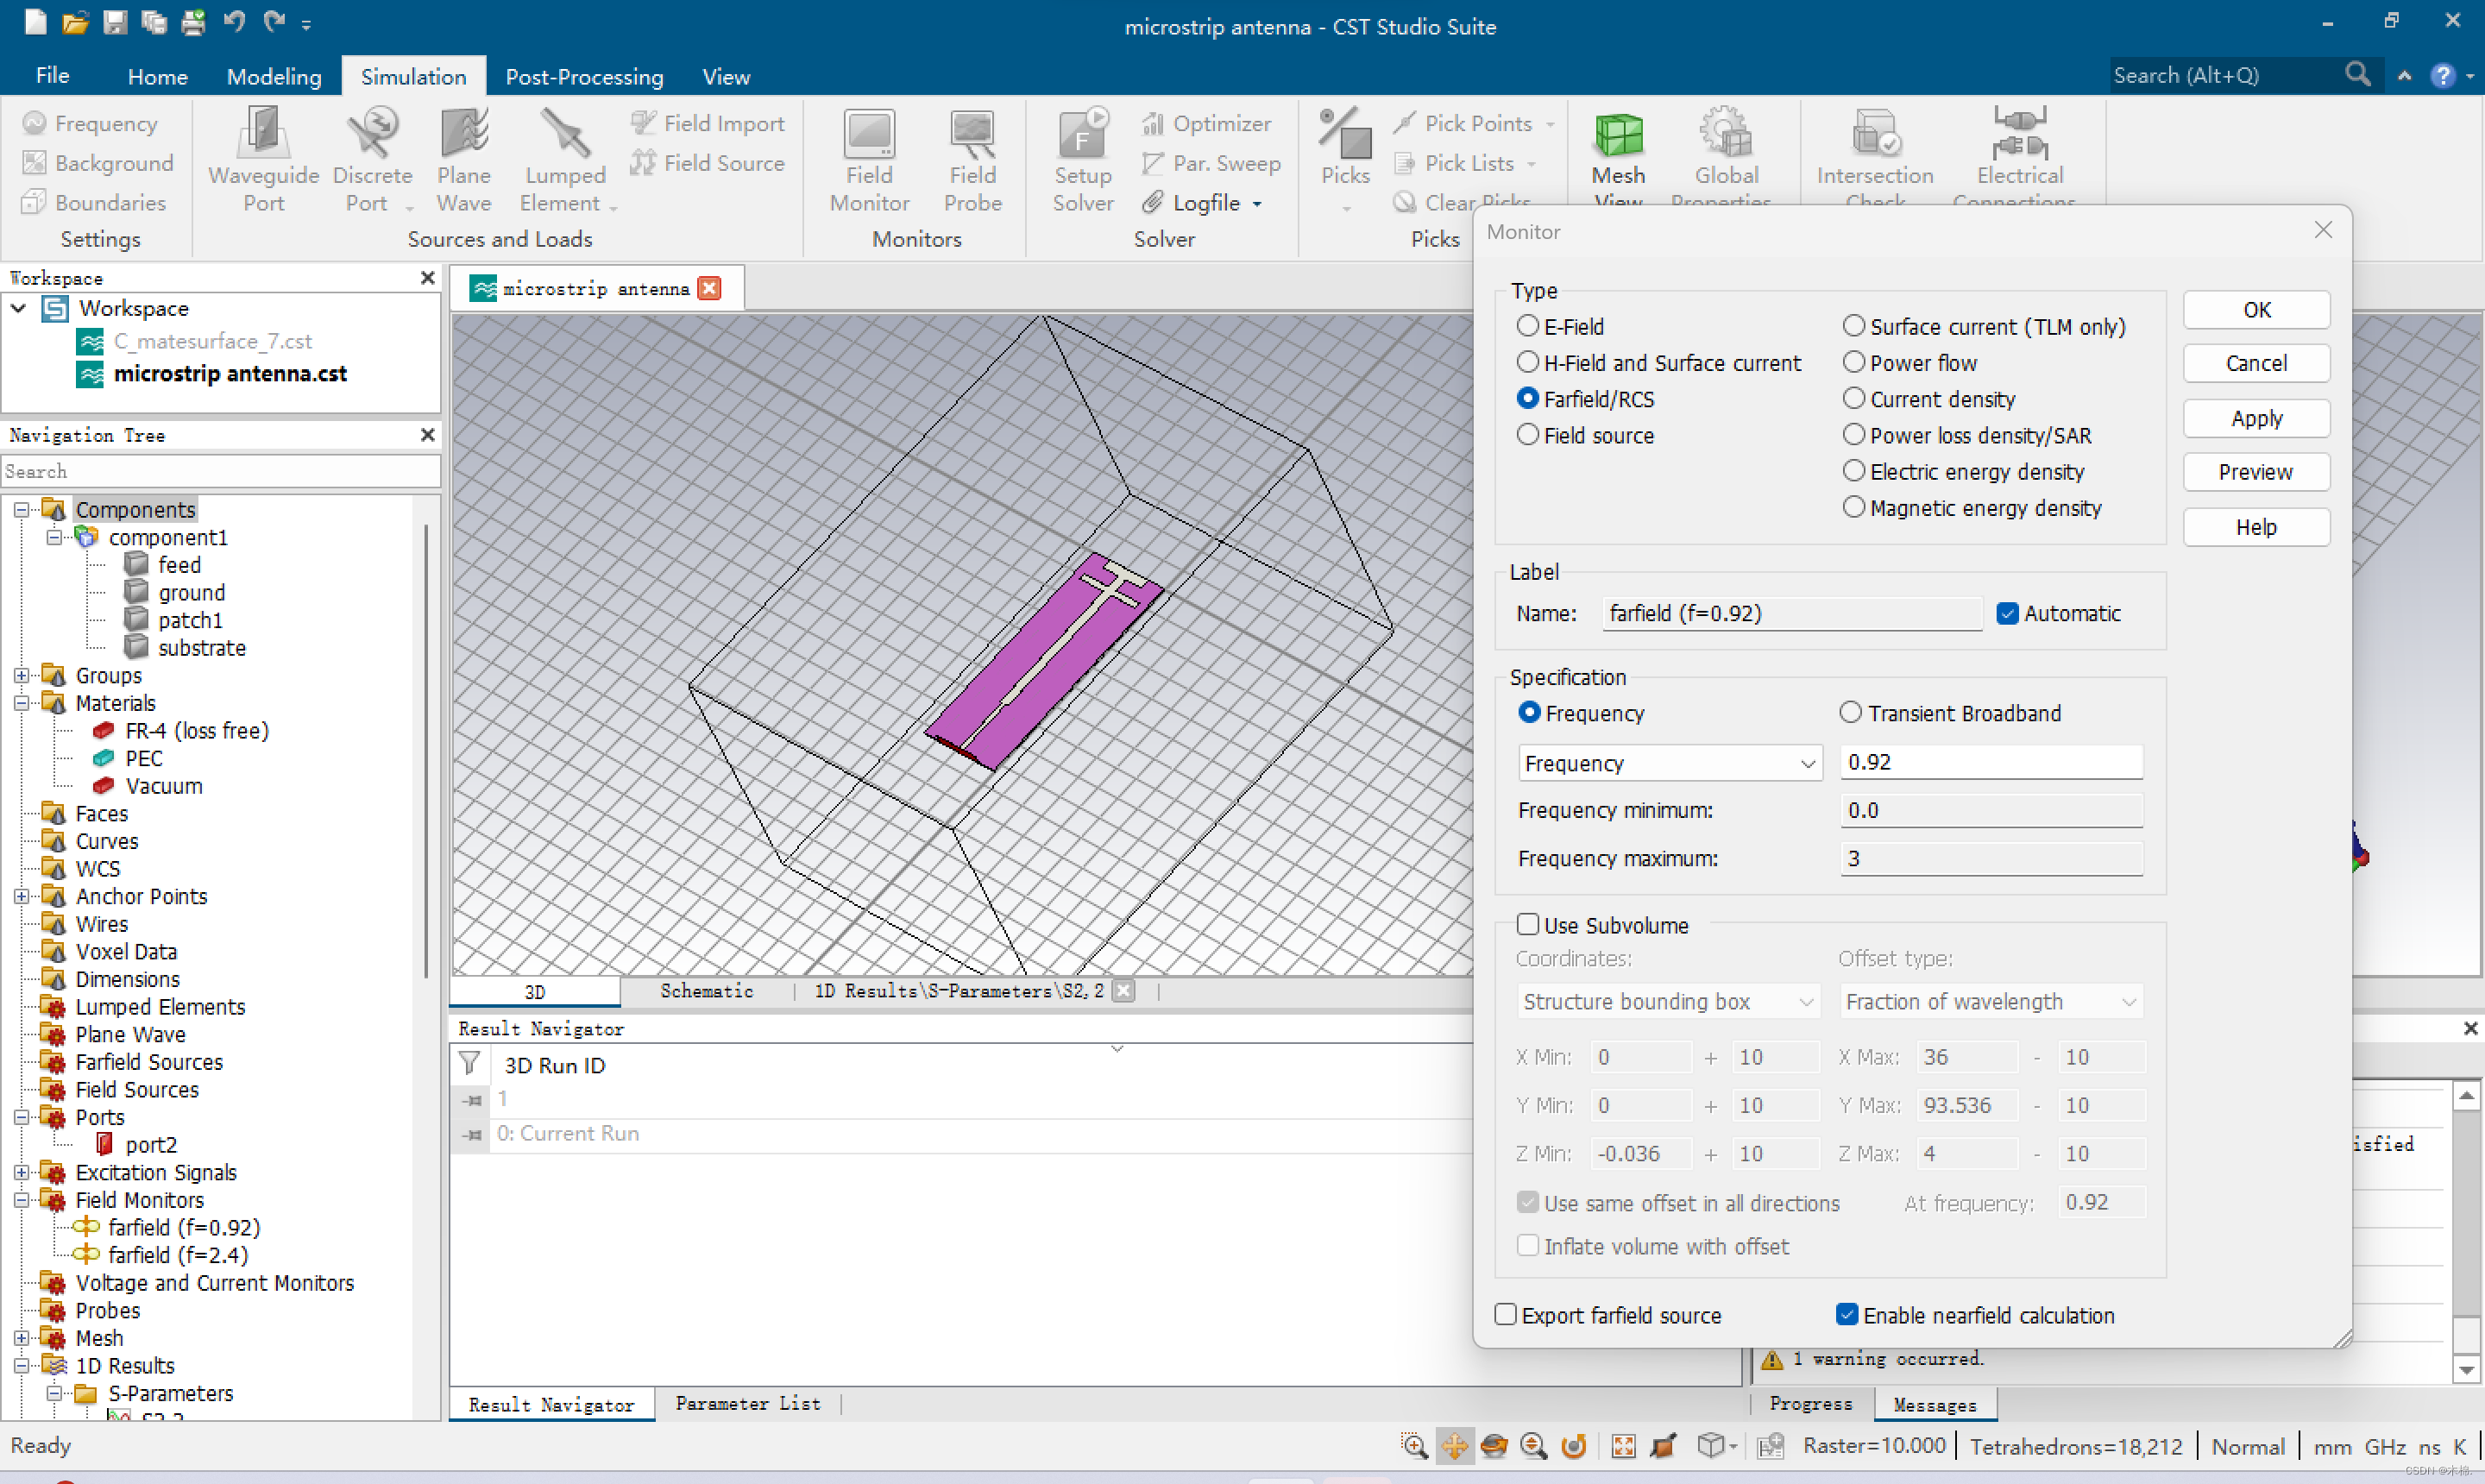The width and height of the screenshot is (2485, 1484).
Task: Open the Frequency specification dropdown
Action: [1668, 763]
